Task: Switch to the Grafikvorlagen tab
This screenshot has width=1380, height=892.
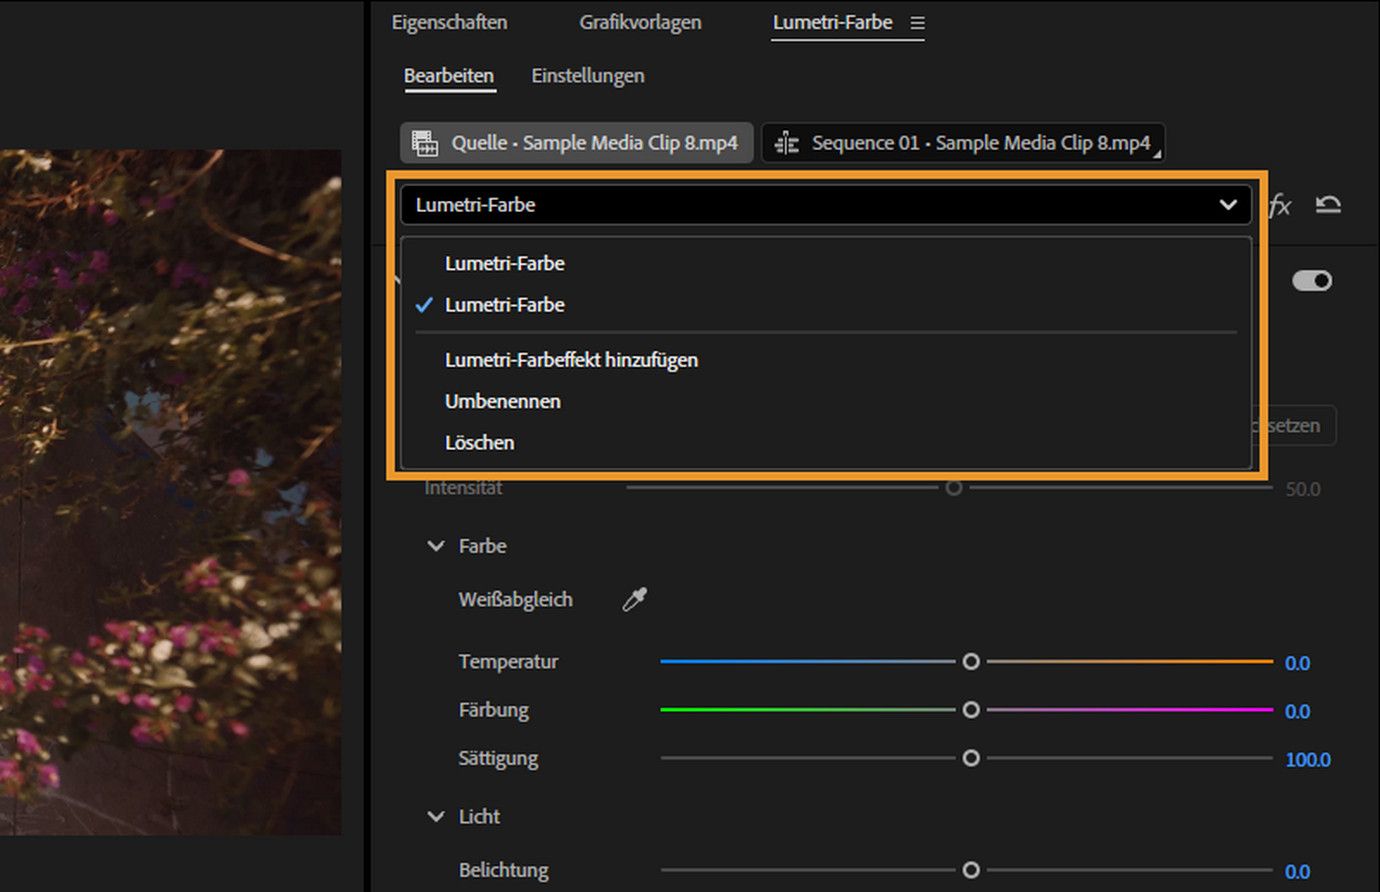Action: (x=640, y=22)
